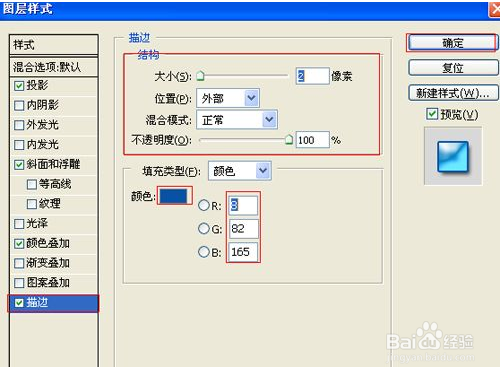Click the 大小(S) slider handle
This screenshot has width=504, height=376.
point(200,76)
